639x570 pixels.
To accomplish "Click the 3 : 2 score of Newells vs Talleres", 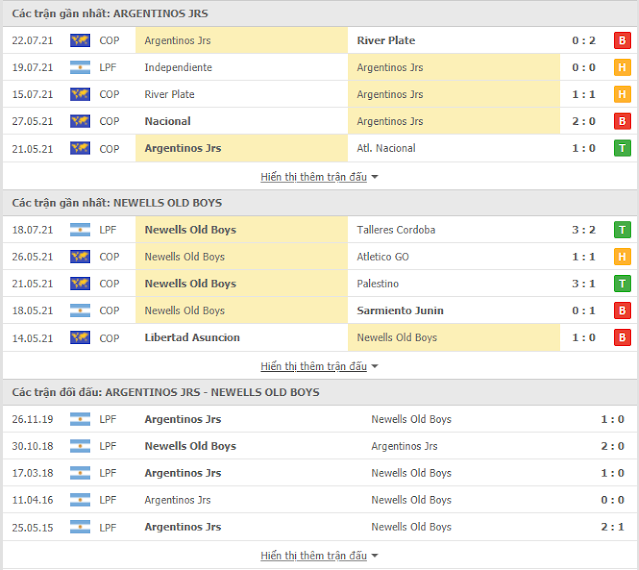I will pos(584,230).
